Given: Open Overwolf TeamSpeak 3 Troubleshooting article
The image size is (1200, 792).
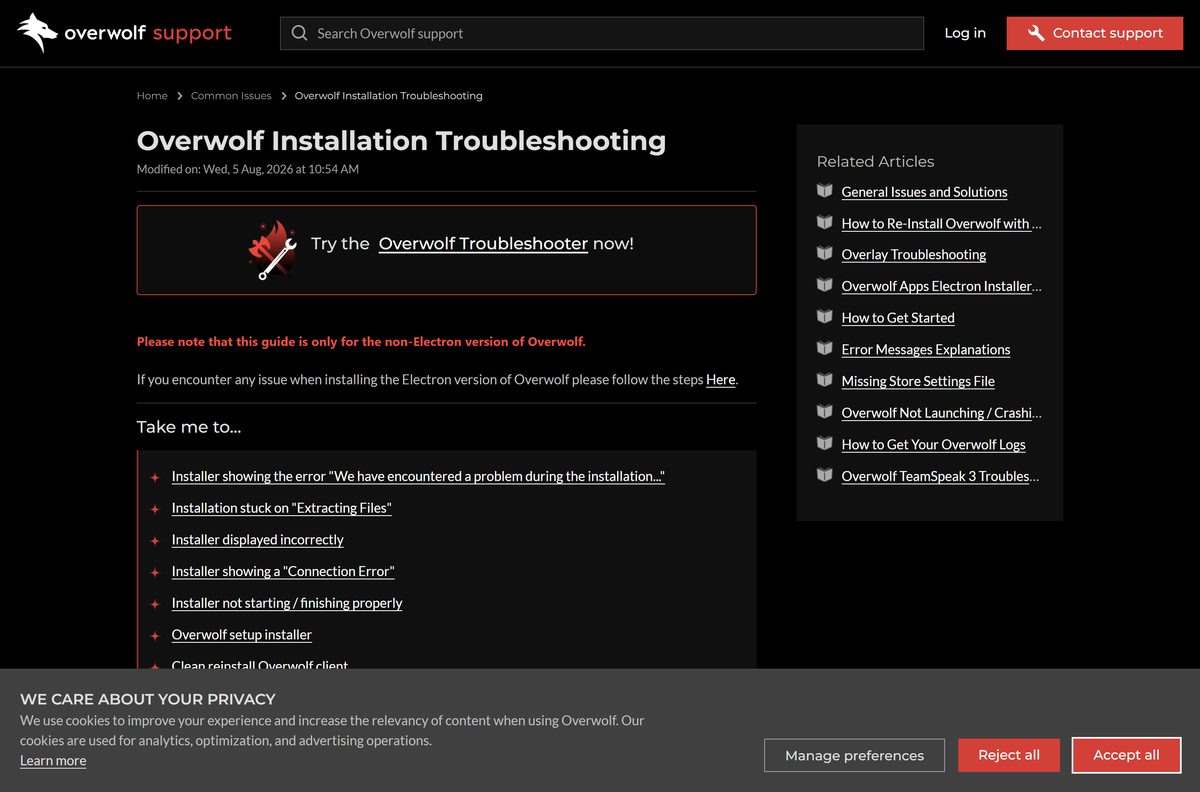Looking at the screenshot, I should [941, 476].
